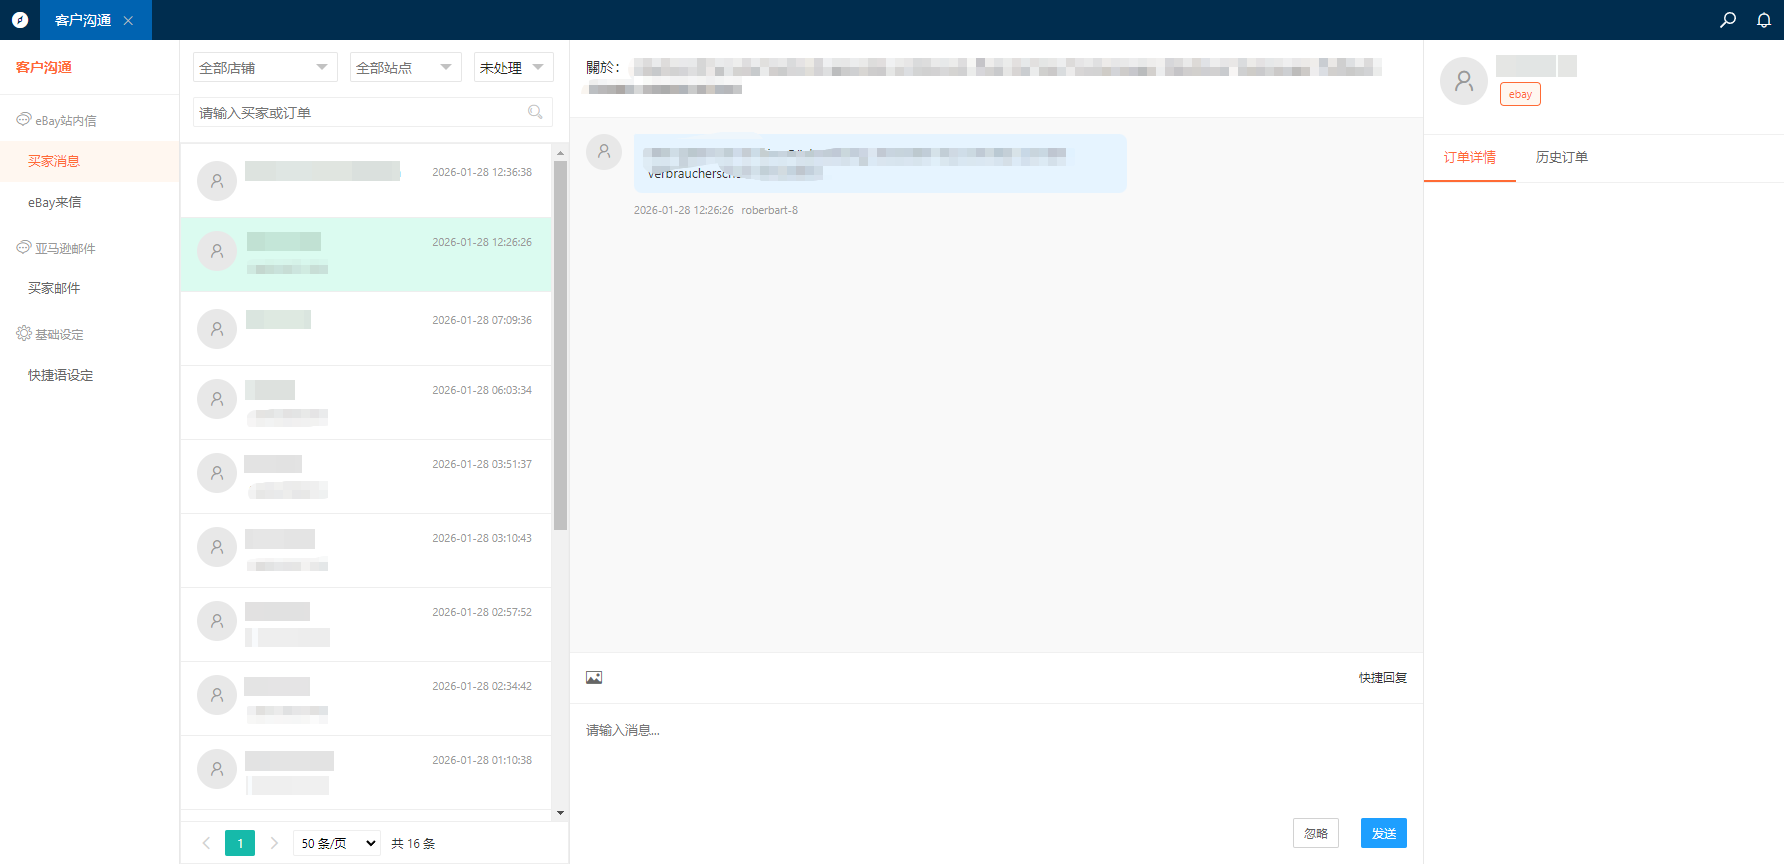
Task: Change the 50 条/页 page size selector
Action: point(337,843)
